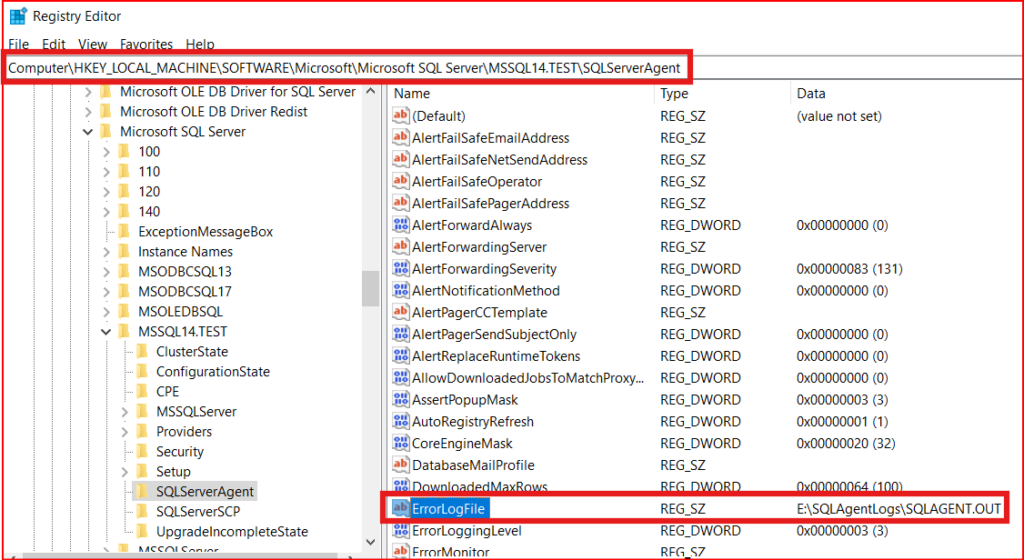Click the 0x00000020 (32) data value
Image resolution: width=1024 pixels, height=560 pixels.
[846, 443]
